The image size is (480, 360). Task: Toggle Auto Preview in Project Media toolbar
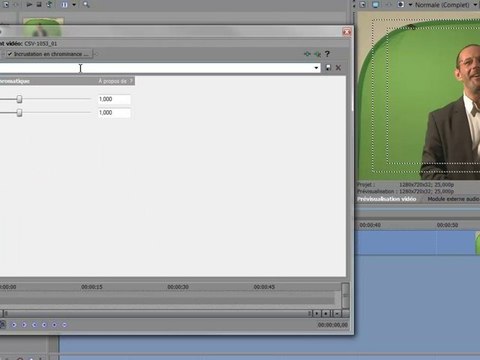(x=49, y=5)
